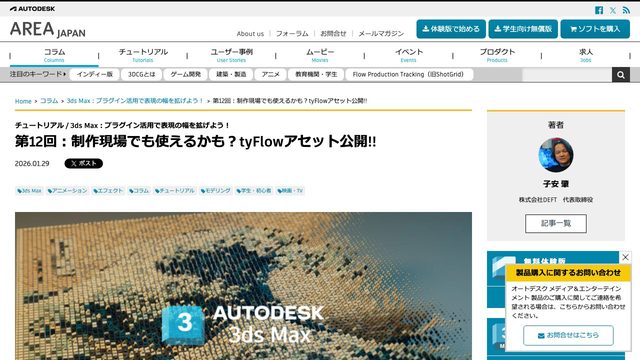640x360 pixels.
Task: Click the チュートリアル tag below date
Action: pos(175,191)
